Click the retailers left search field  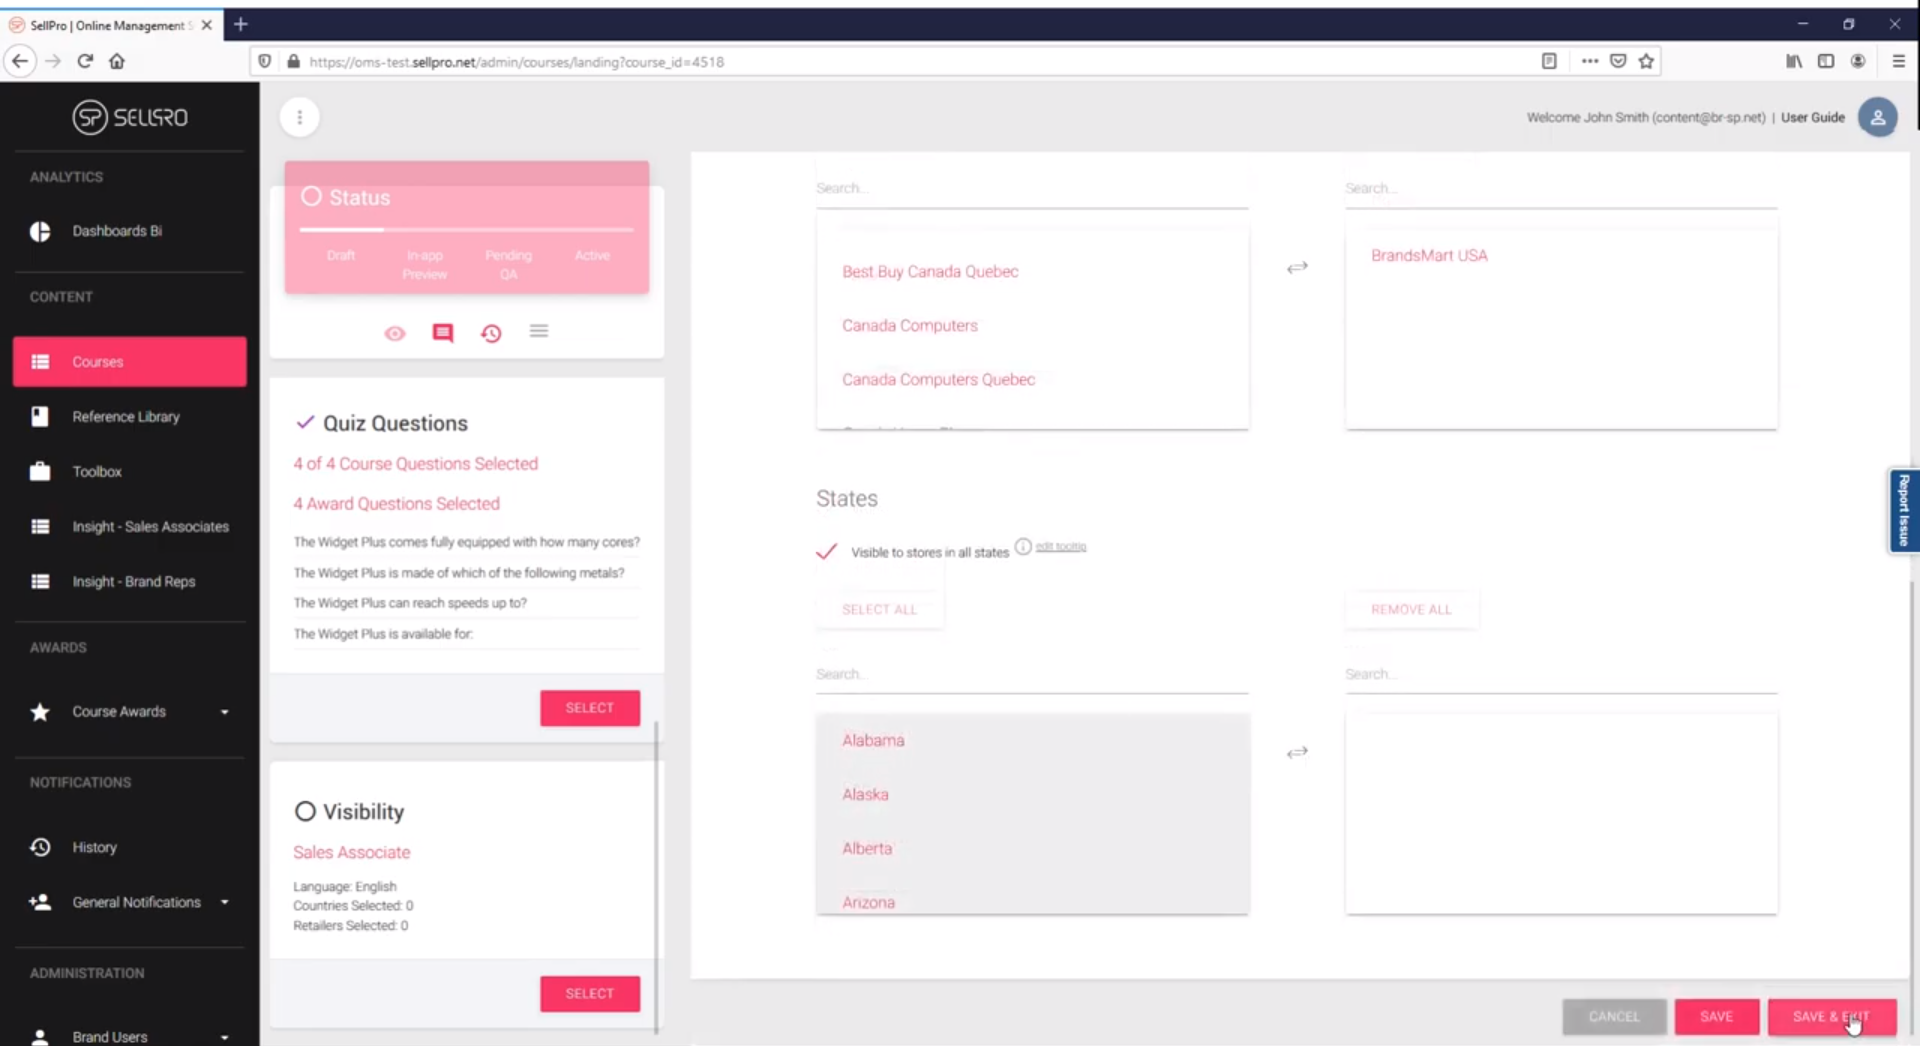pos(1032,188)
